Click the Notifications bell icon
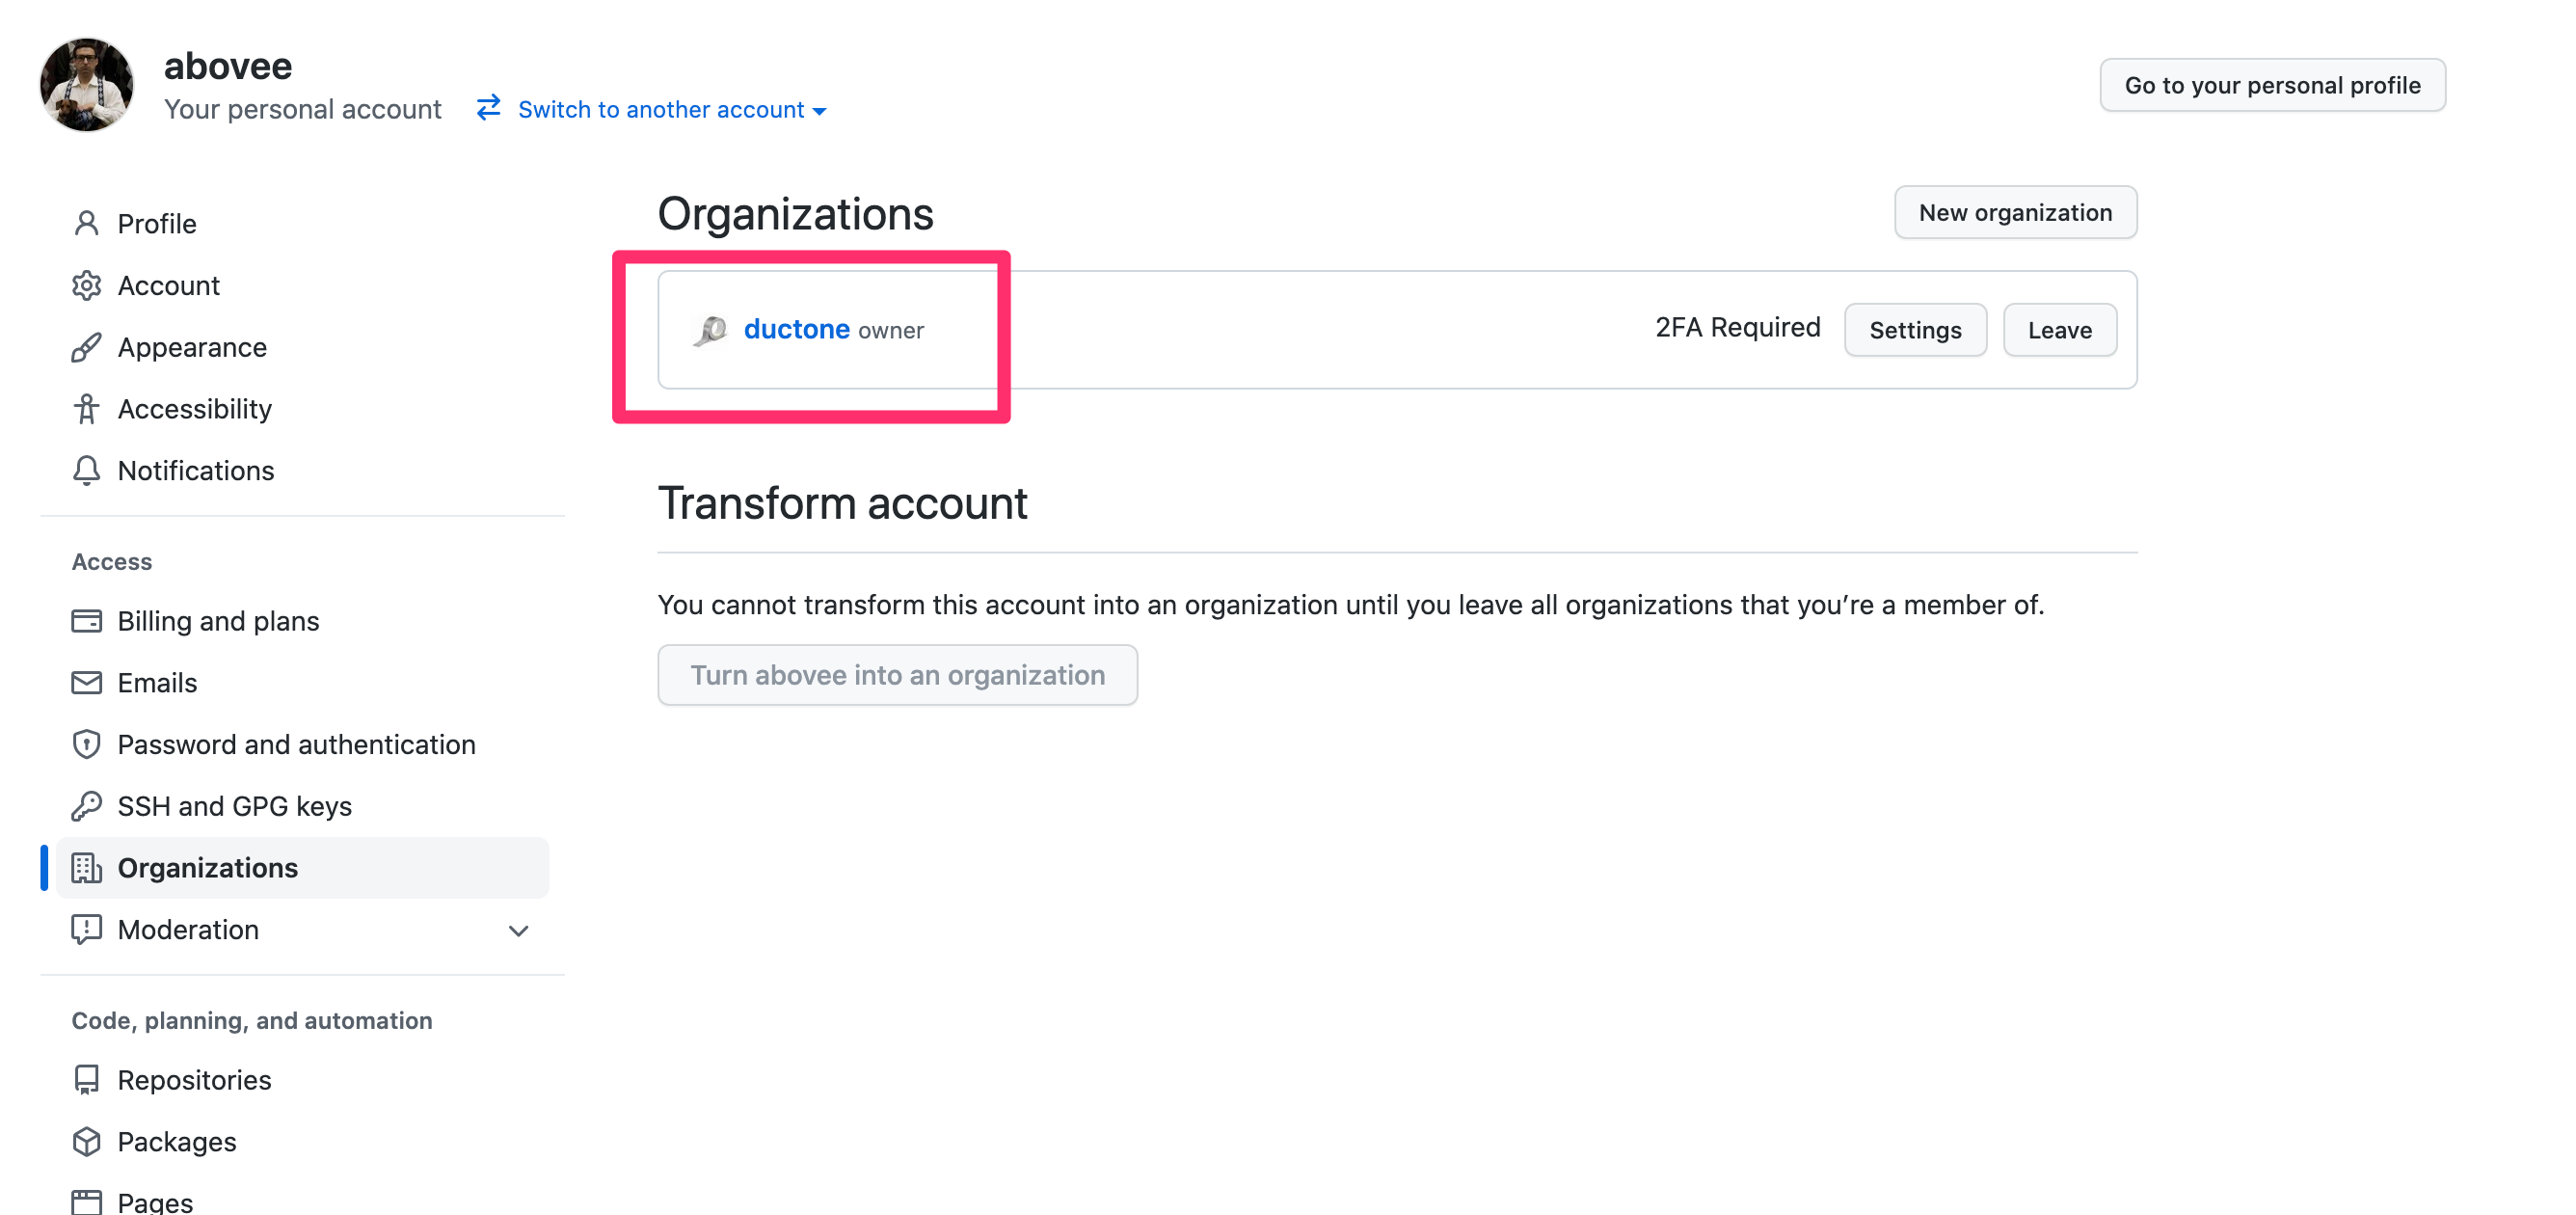Screen dimensions: 2576x1215 [87, 470]
